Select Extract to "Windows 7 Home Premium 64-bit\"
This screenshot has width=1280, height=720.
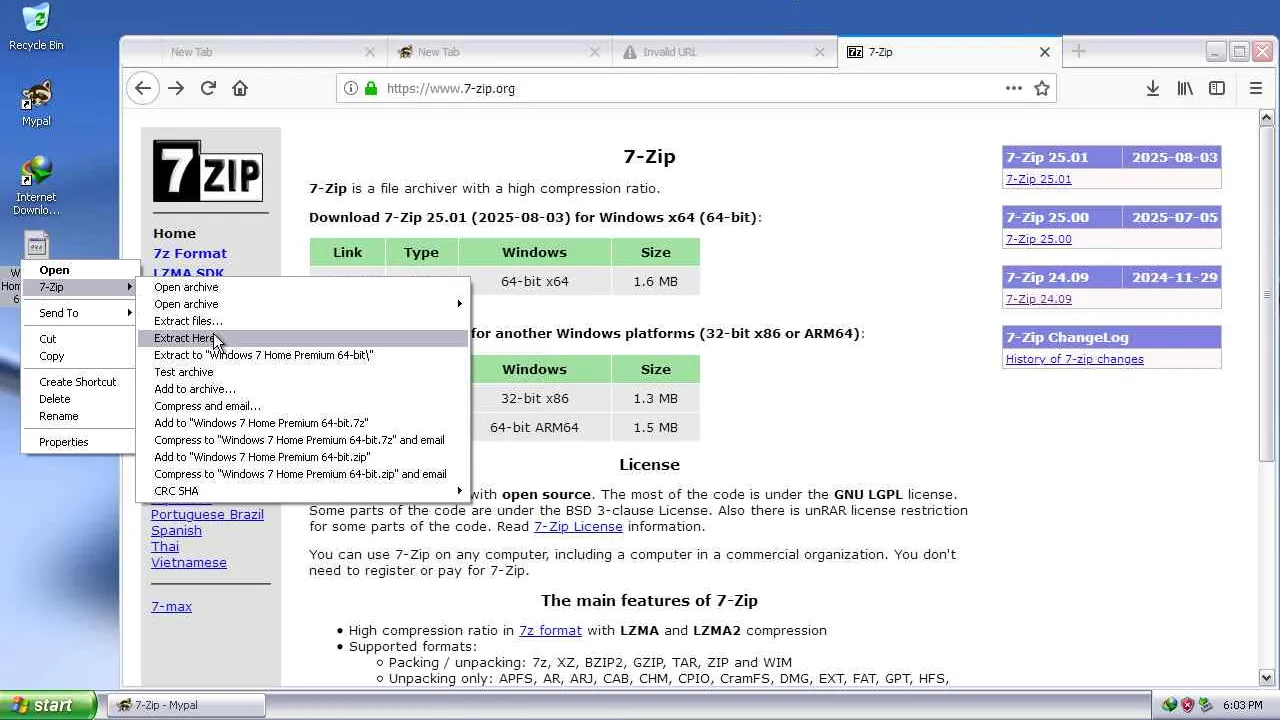pyautogui.click(x=303, y=355)
